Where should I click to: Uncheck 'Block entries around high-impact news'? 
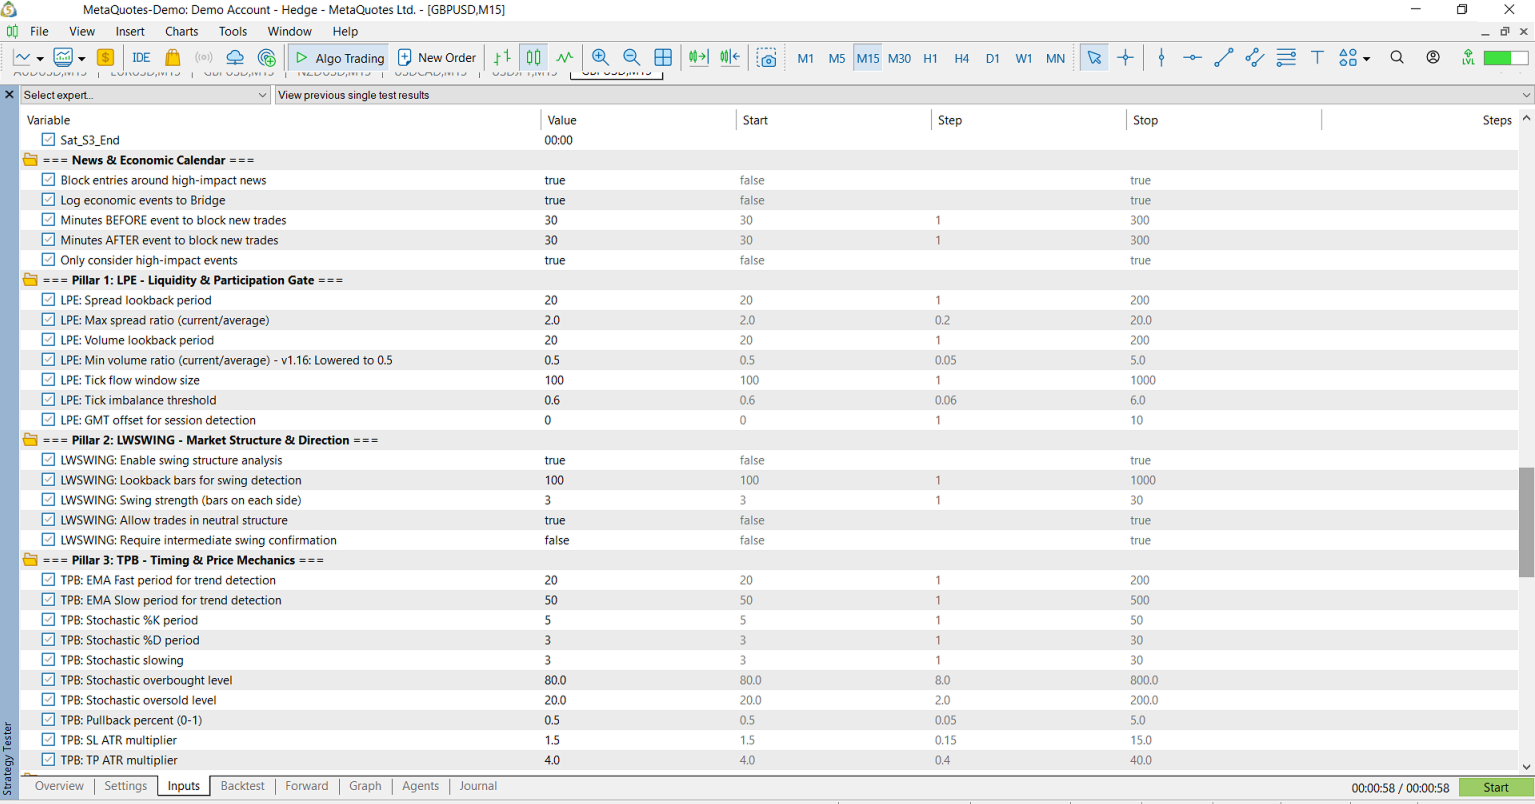coord(48,180)
